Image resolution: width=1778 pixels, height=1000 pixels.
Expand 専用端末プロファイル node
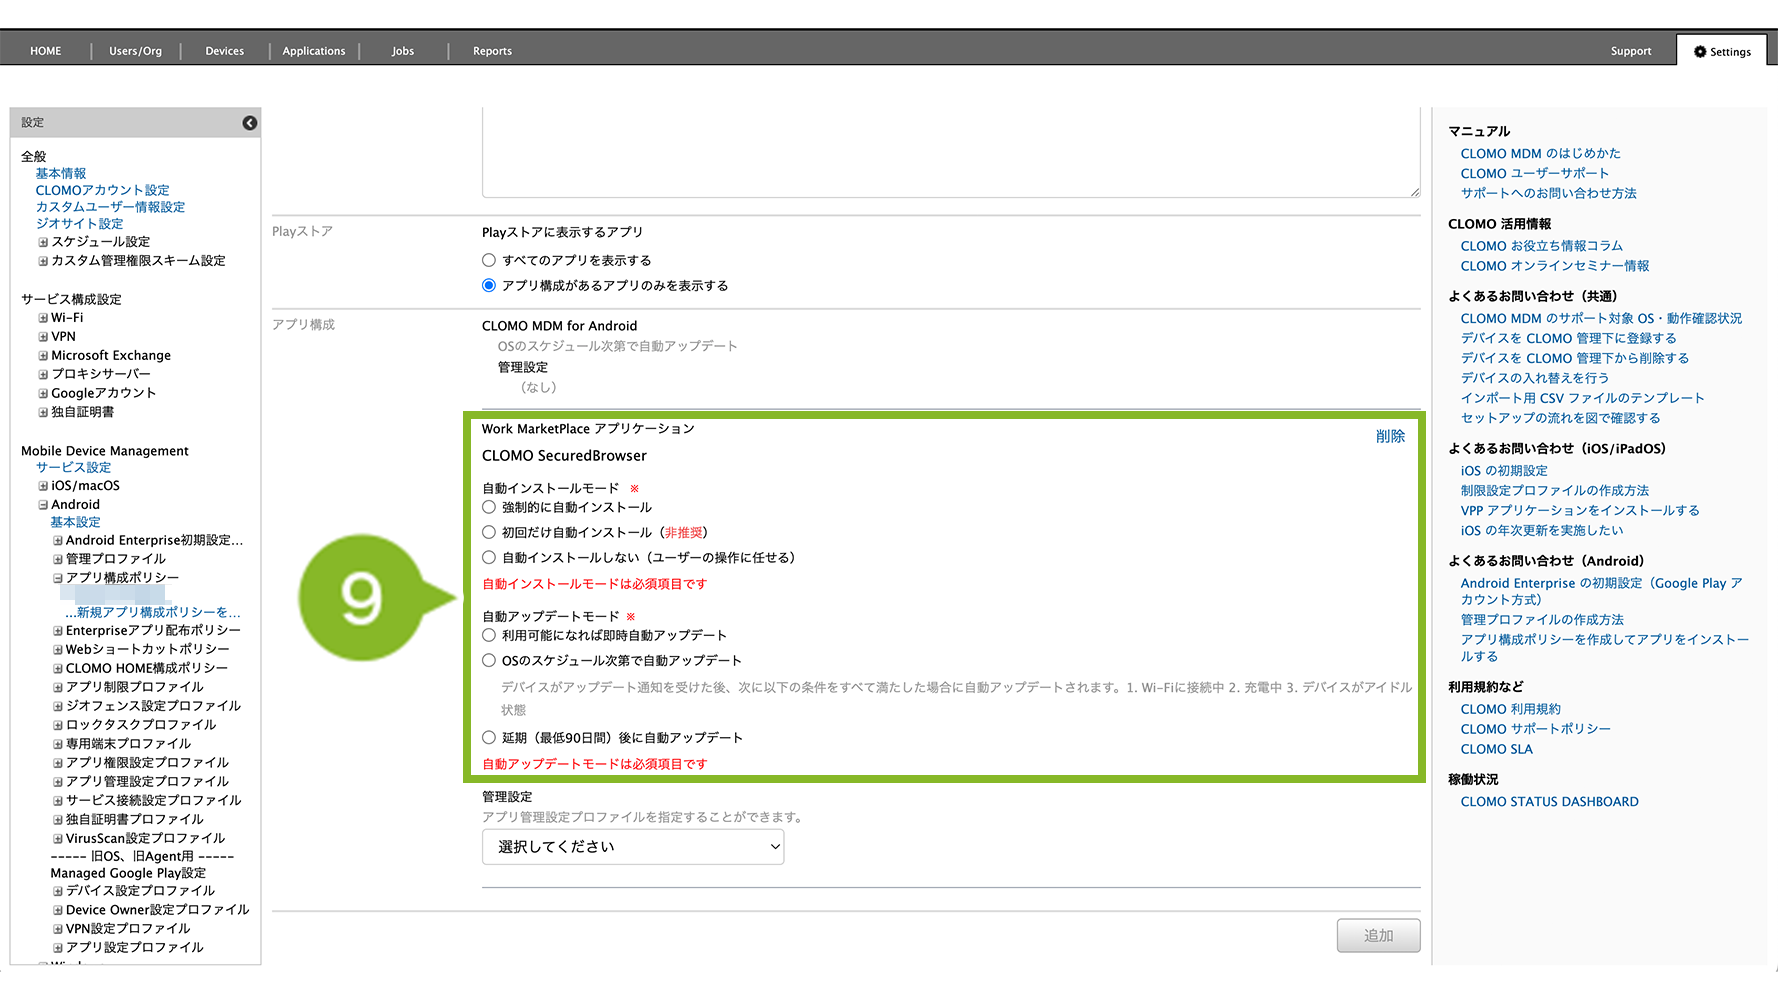(58, 744)
